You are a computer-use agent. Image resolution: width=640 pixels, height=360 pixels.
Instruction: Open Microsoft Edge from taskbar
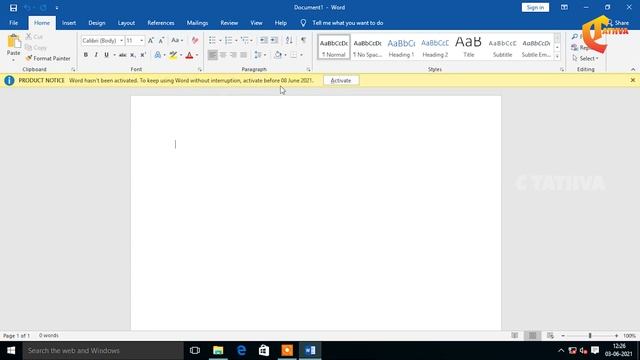pyautogui.click(x=241, y=351)
